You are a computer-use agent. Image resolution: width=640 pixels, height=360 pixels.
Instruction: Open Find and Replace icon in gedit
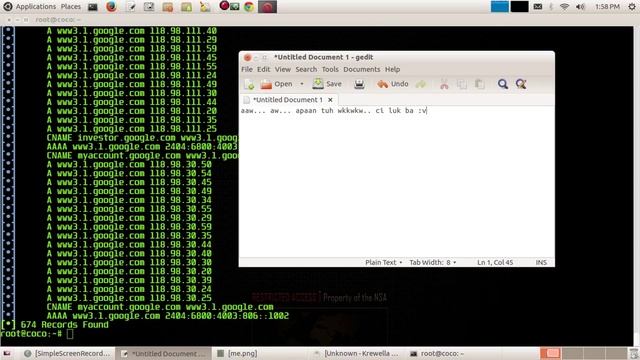point(521,84)
